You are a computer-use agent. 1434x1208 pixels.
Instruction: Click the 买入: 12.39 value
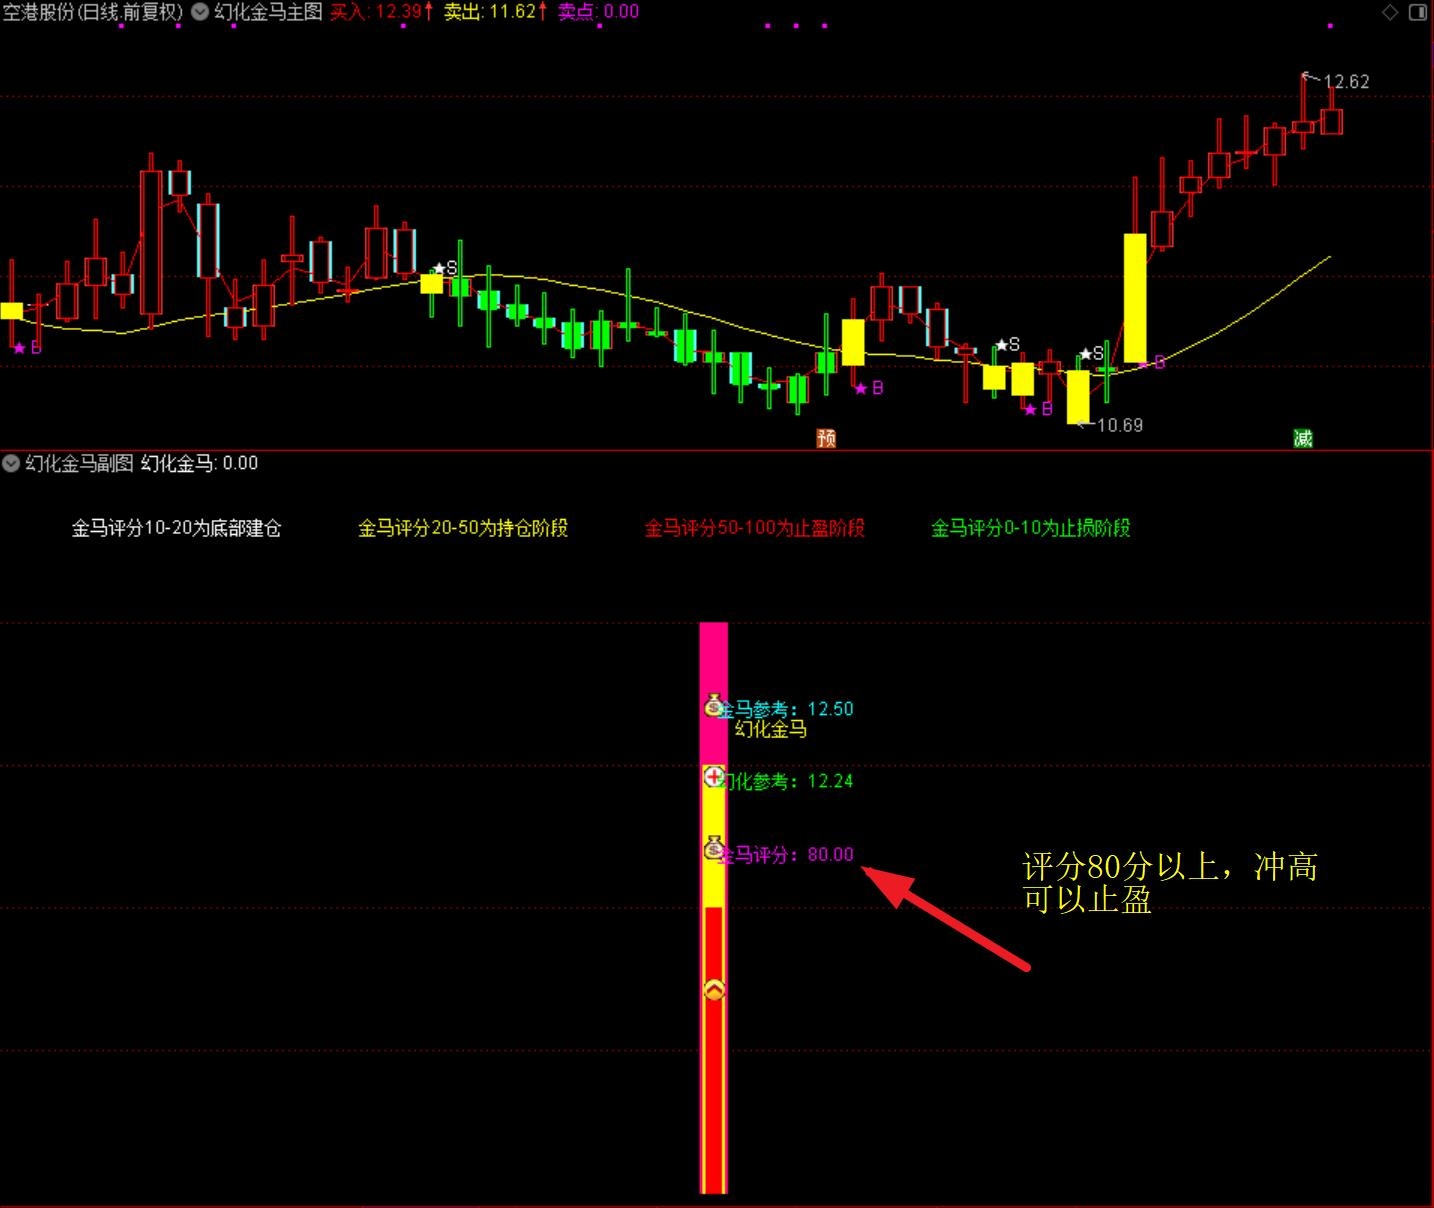coord(382,12)
